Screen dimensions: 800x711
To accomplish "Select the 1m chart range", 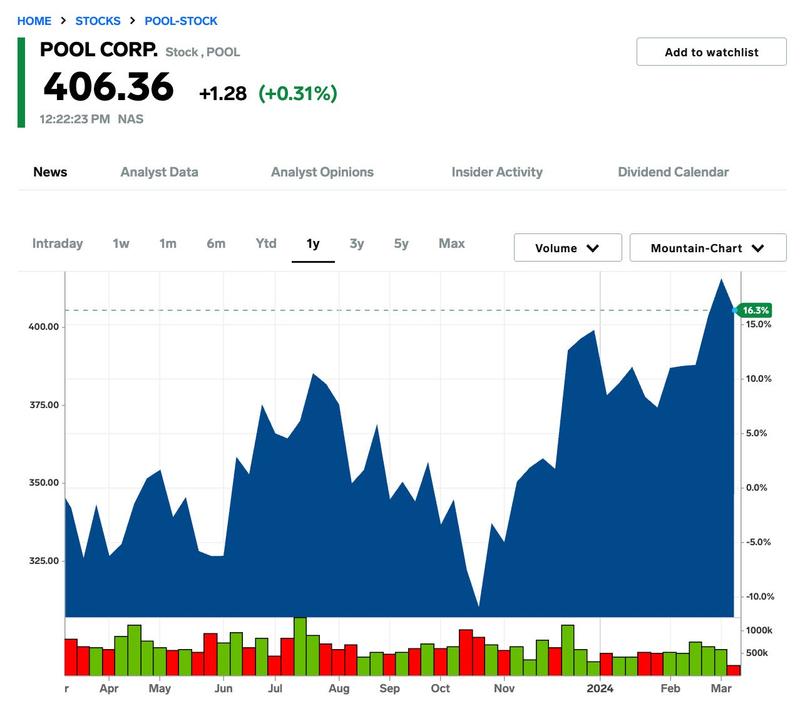I will [168, 243].
